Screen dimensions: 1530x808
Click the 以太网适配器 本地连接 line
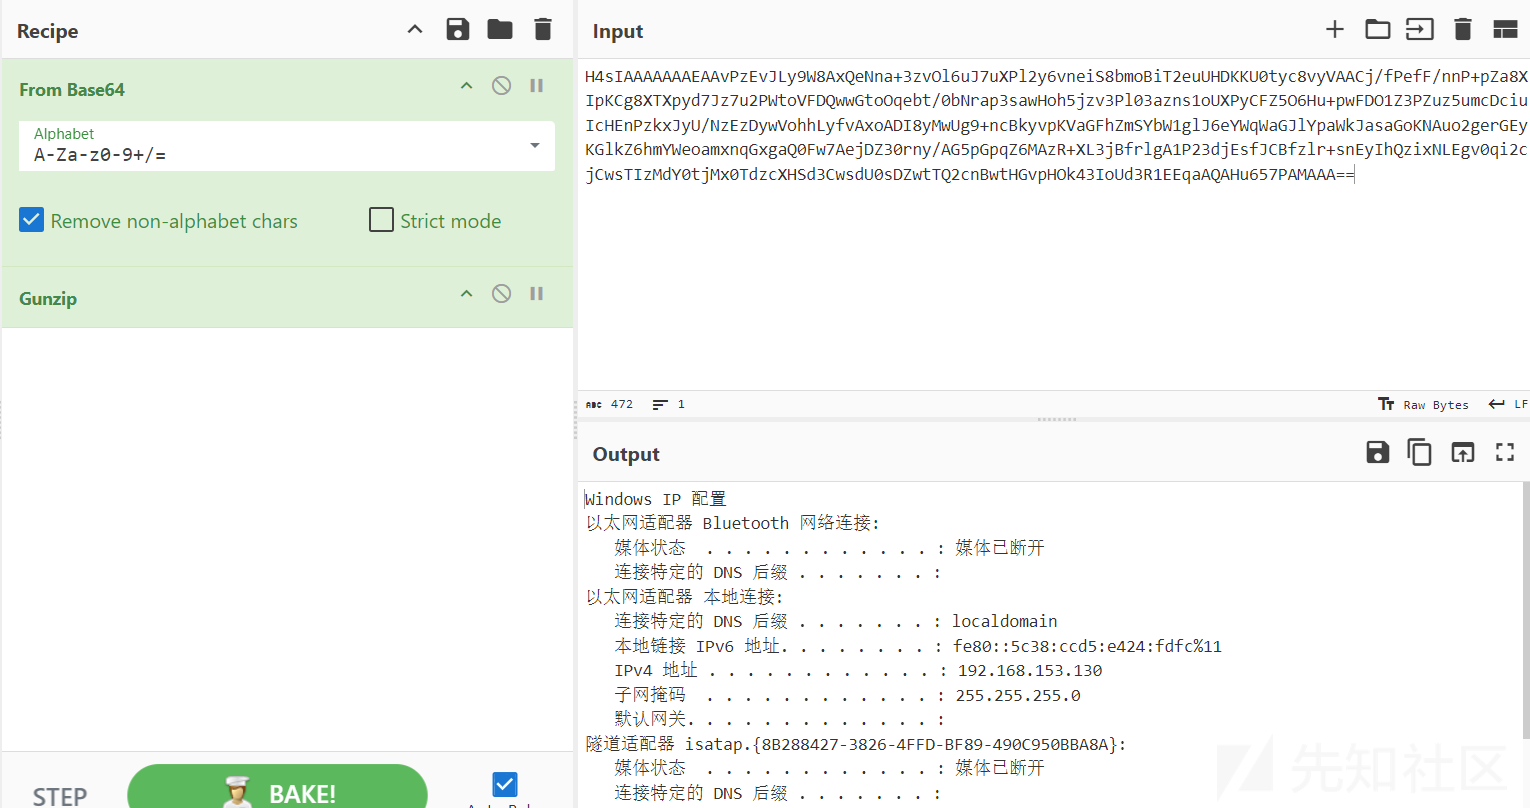pyautogui.click(x=685, y=596)
